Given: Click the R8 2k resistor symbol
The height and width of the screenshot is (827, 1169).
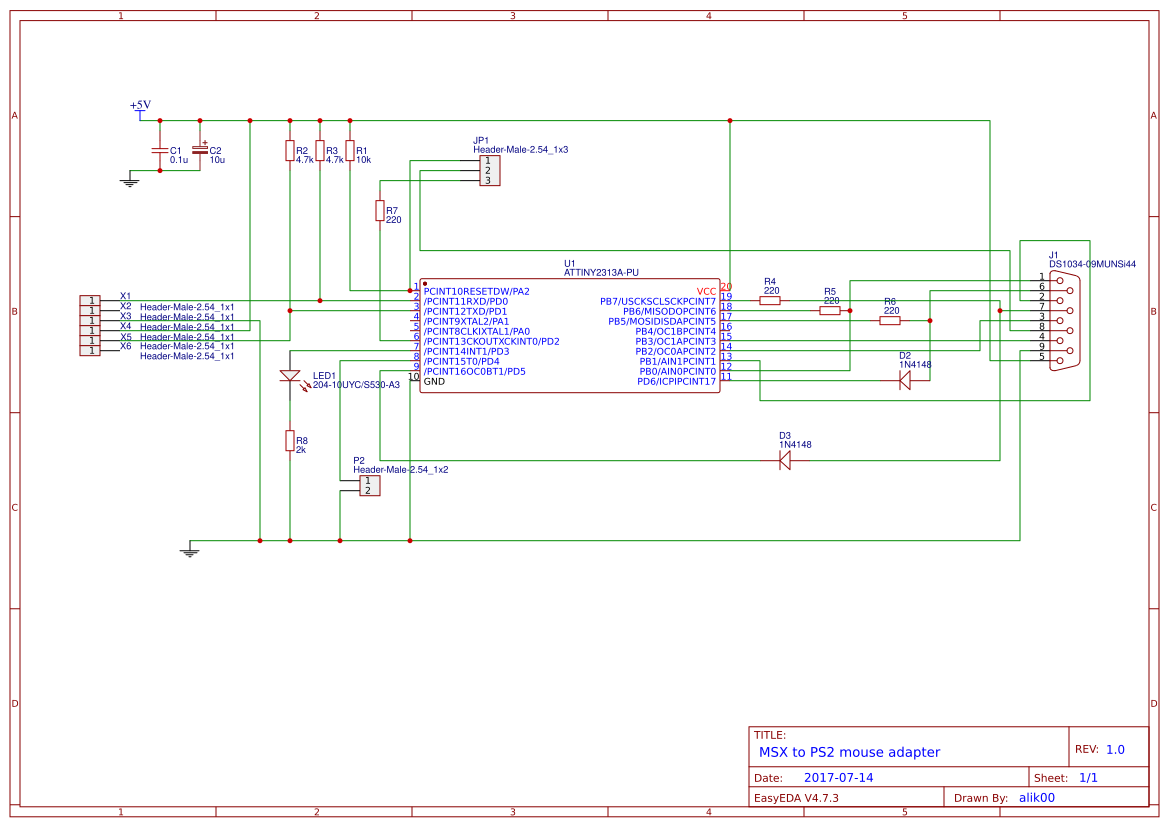Looking at the screenshot, I should pyautogui.click(x=290, y=440).
